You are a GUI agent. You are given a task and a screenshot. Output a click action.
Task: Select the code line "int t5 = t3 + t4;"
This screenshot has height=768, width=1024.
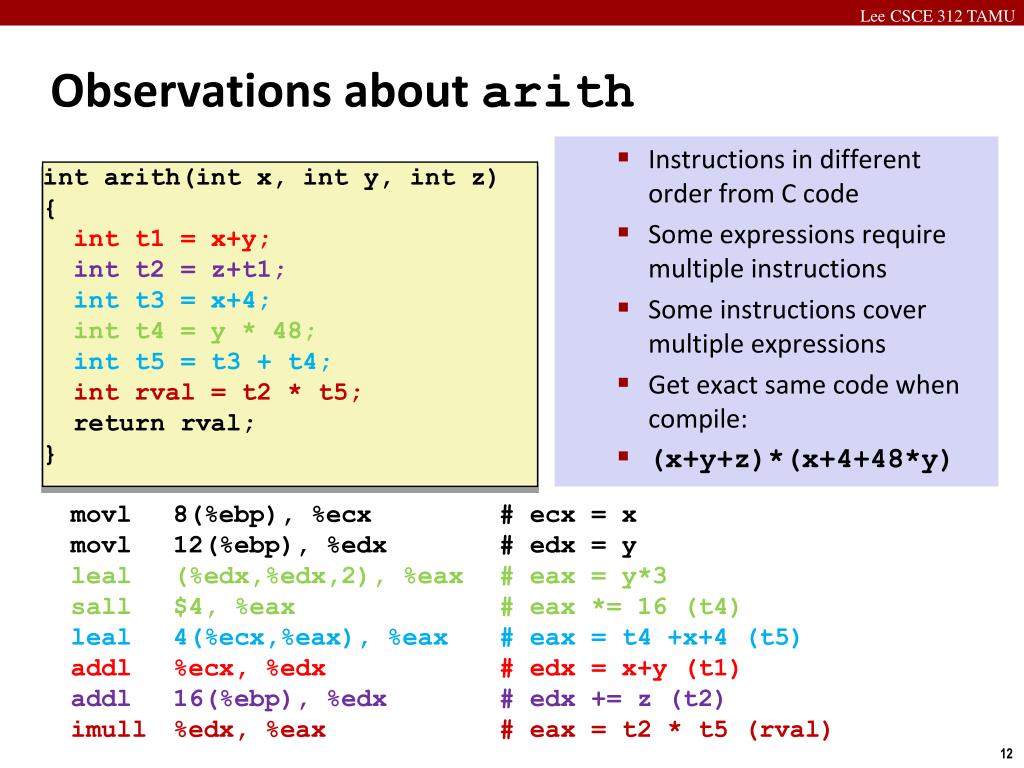202,361
